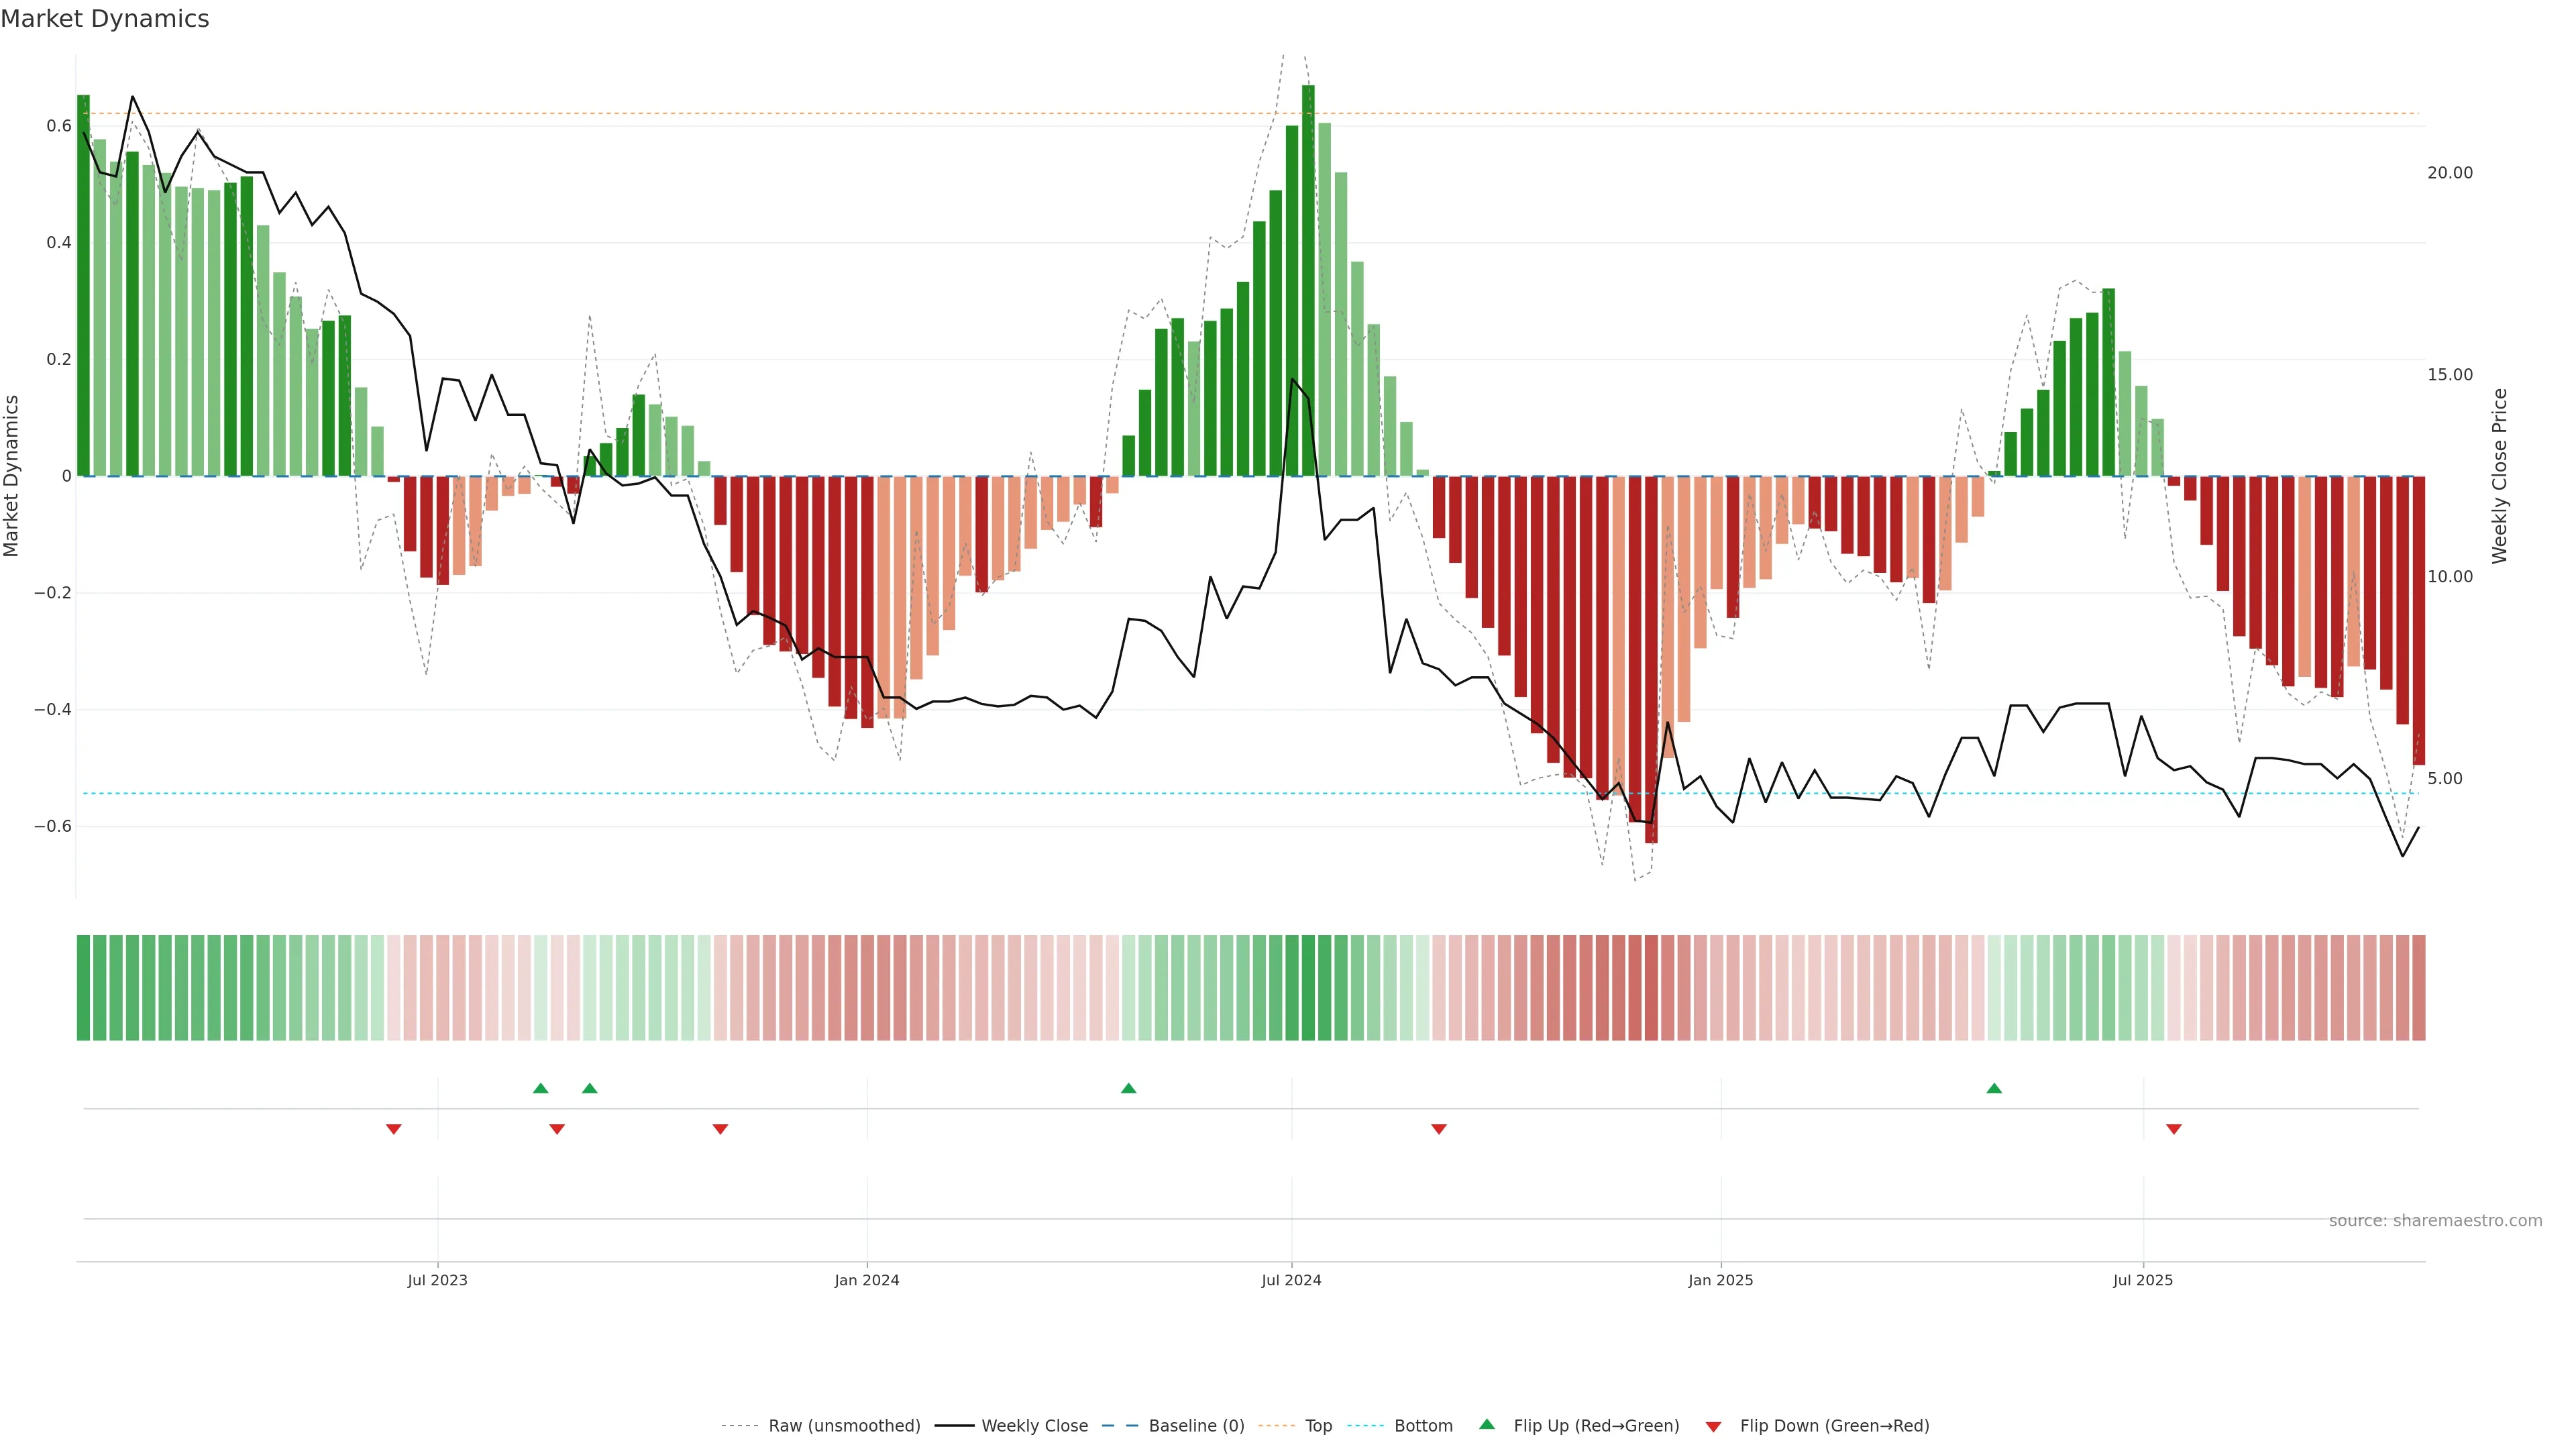Image resolution: width=2576 pixels, height=1449 pixels.
Task: Click the last flip-down marker before Jan 2024
Action: tap(720, 1129)
